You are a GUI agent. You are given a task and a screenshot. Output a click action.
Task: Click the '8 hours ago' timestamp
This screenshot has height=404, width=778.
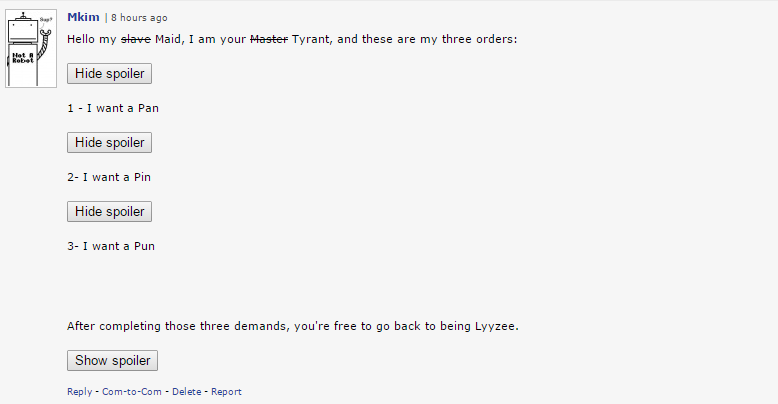coord(139,18)
